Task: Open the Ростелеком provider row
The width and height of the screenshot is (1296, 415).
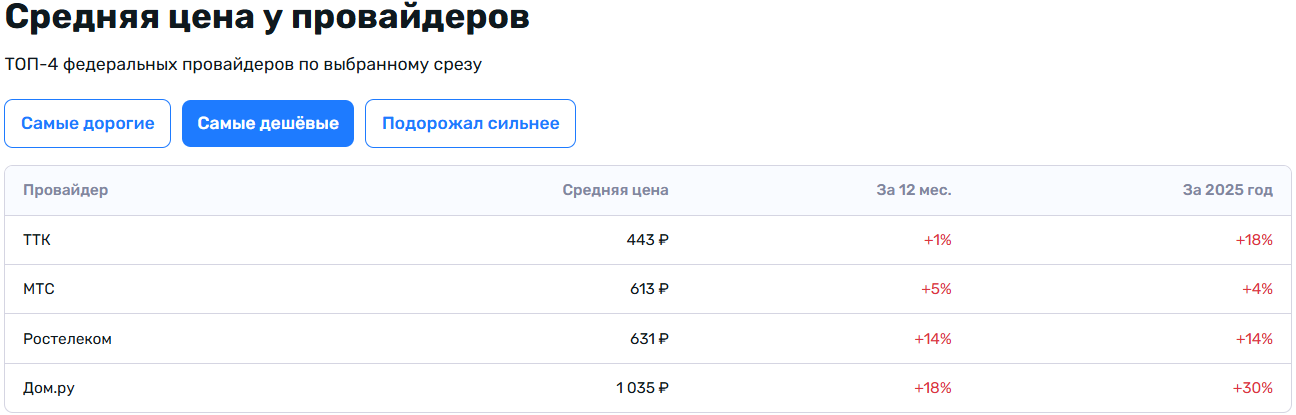Action: click(x=648, y=339)
